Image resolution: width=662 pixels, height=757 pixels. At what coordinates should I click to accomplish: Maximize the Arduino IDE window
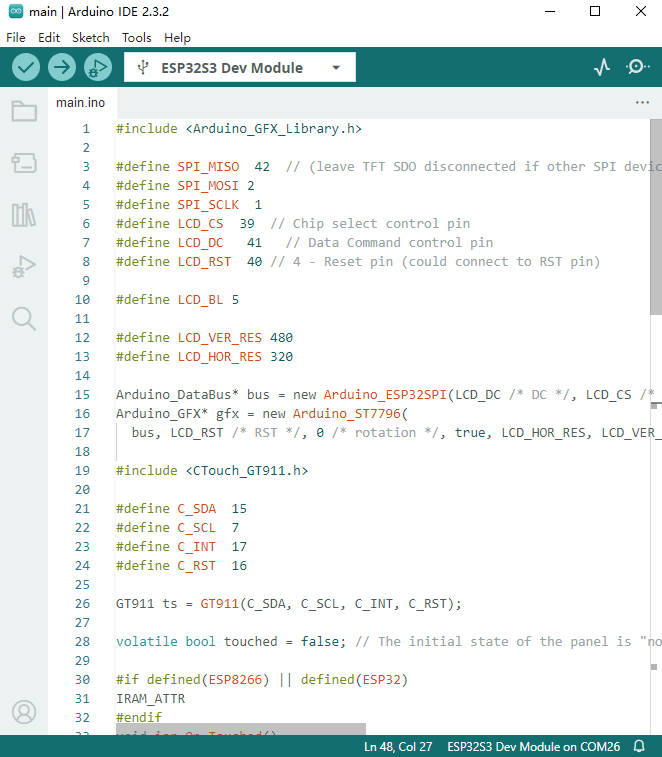[x=595, y=11]
